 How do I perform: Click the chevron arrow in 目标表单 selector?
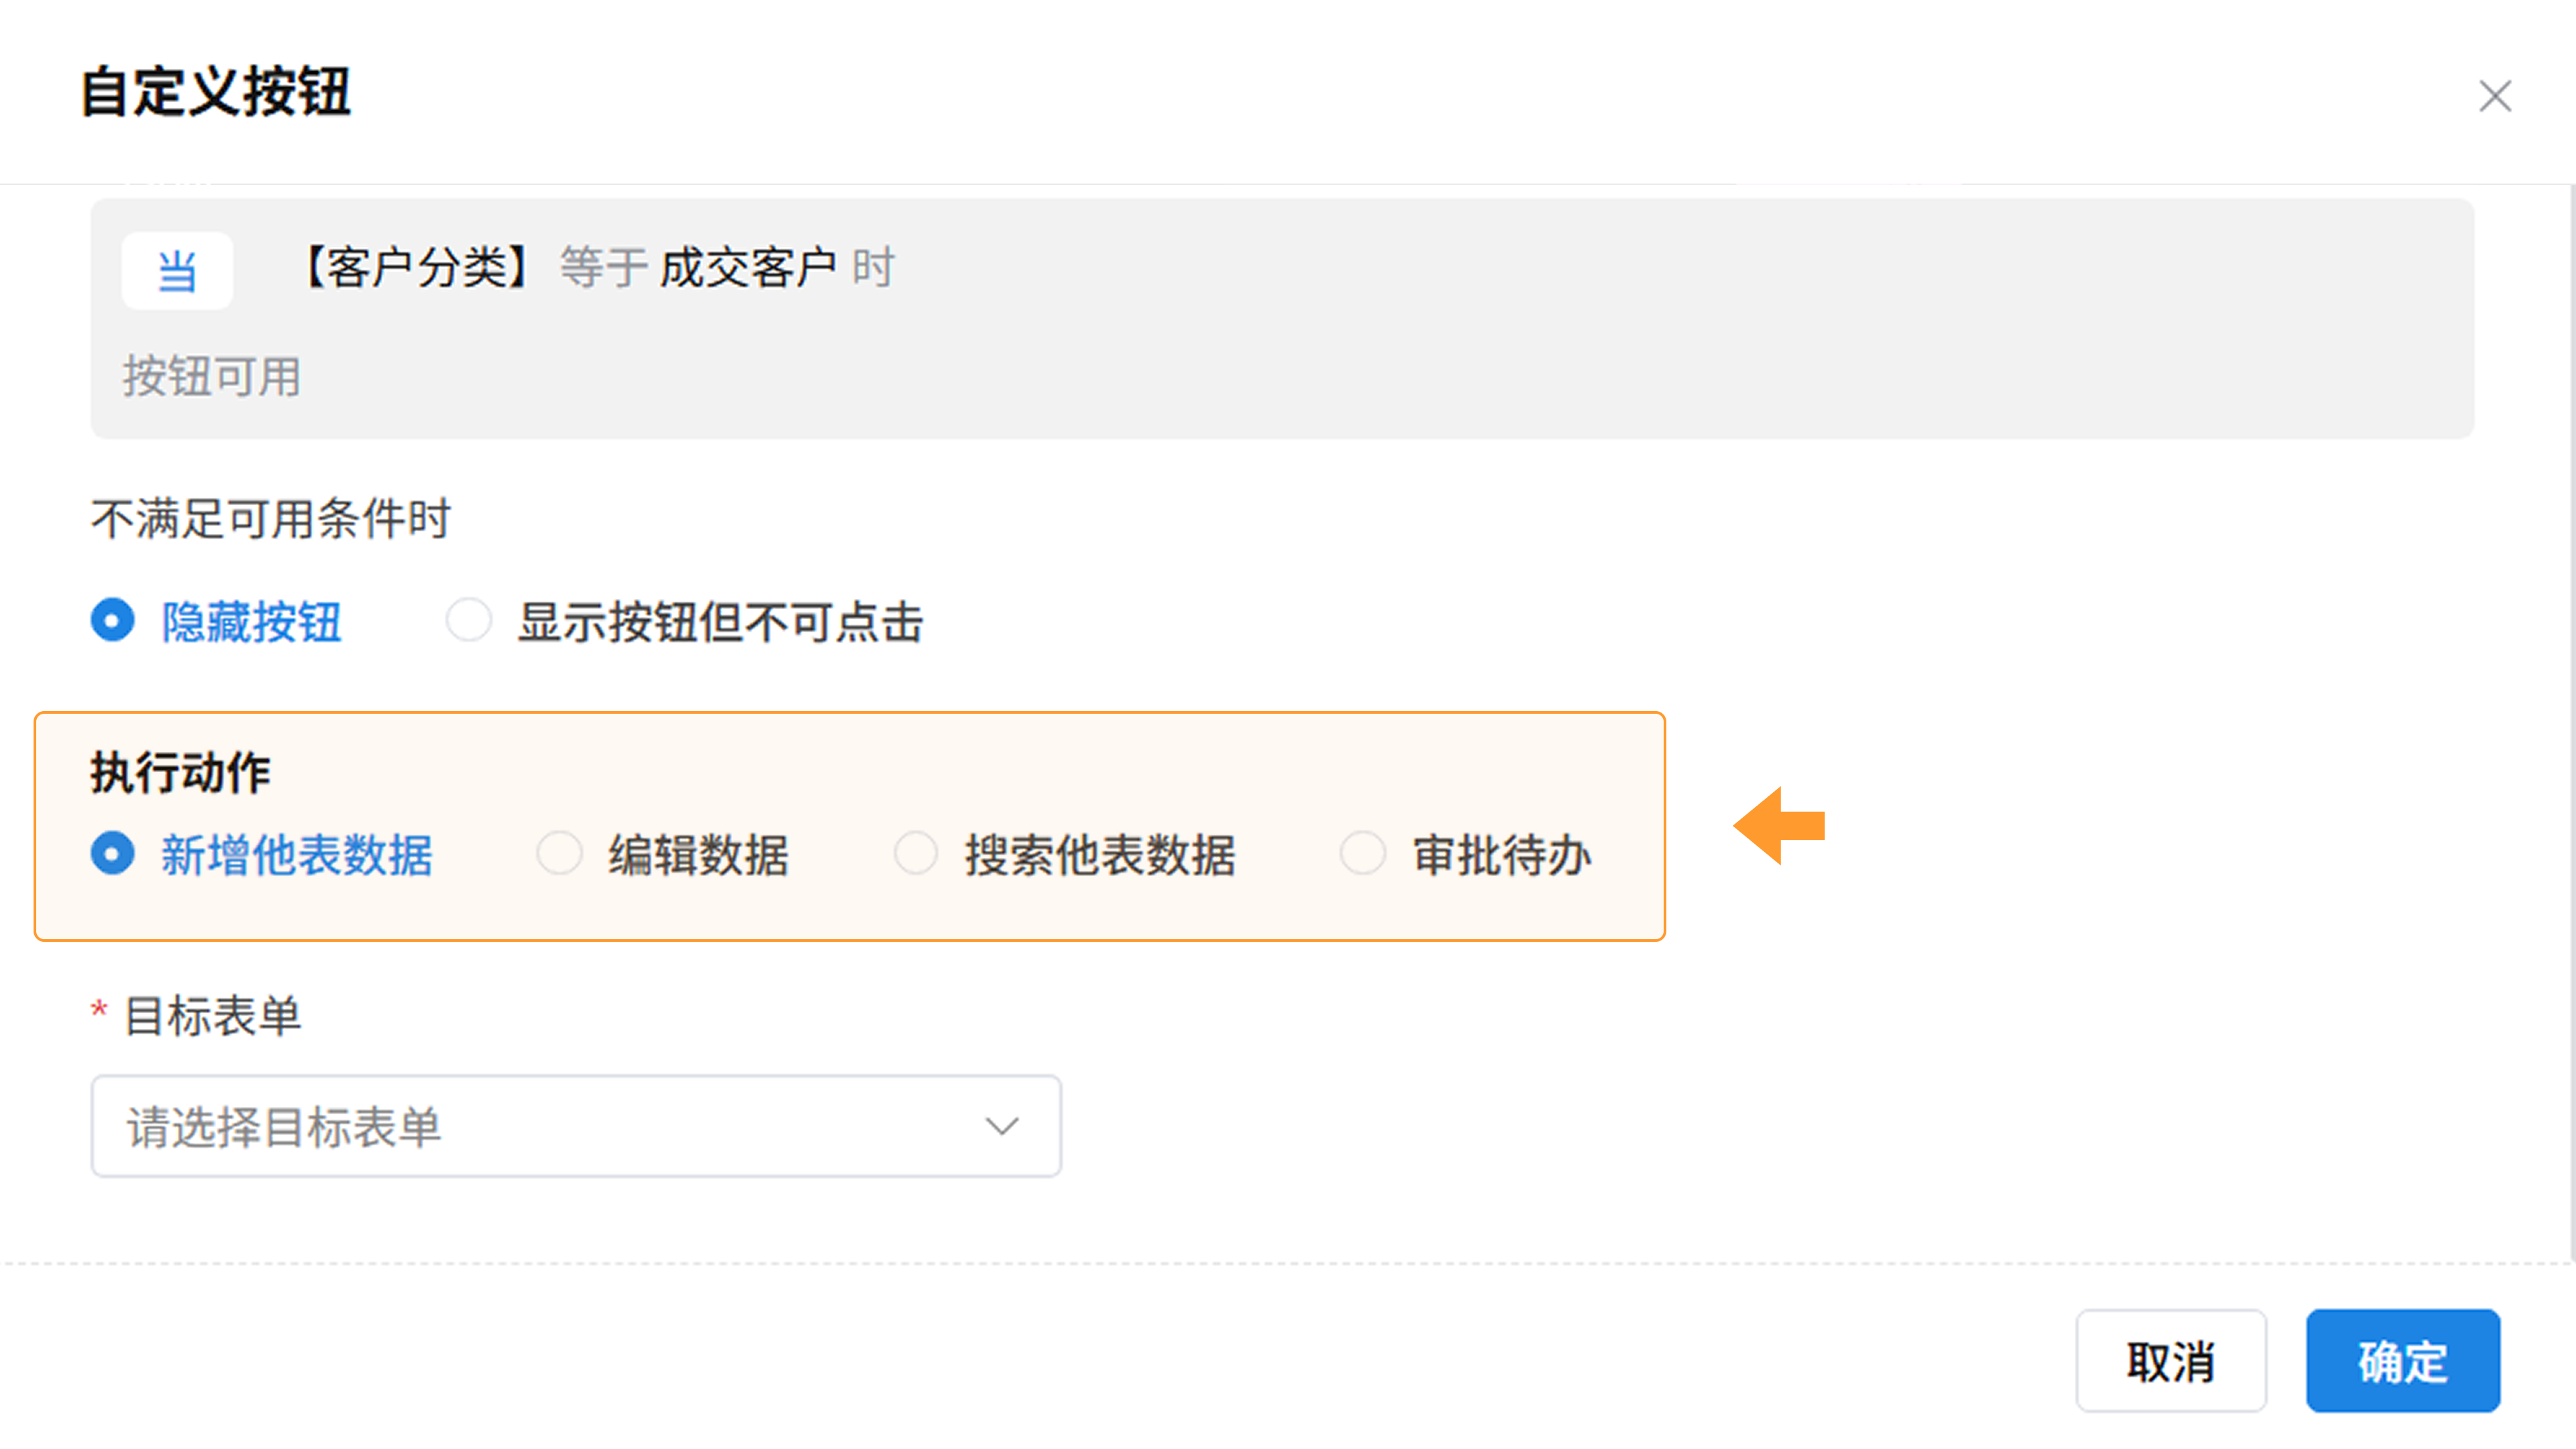pyautogui.click(x=1001, y=1127)
